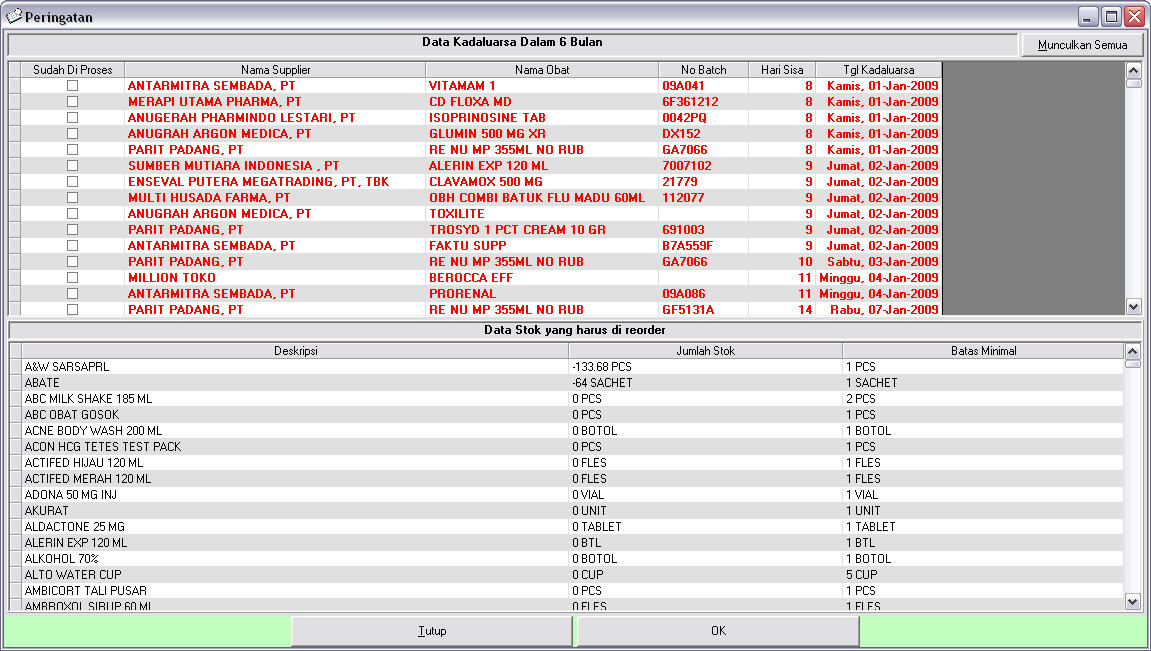This screenshot has width=1151, height=651.
Task: Select A&W SARSAPRL stock row
Action: click(x=573, y=366)
